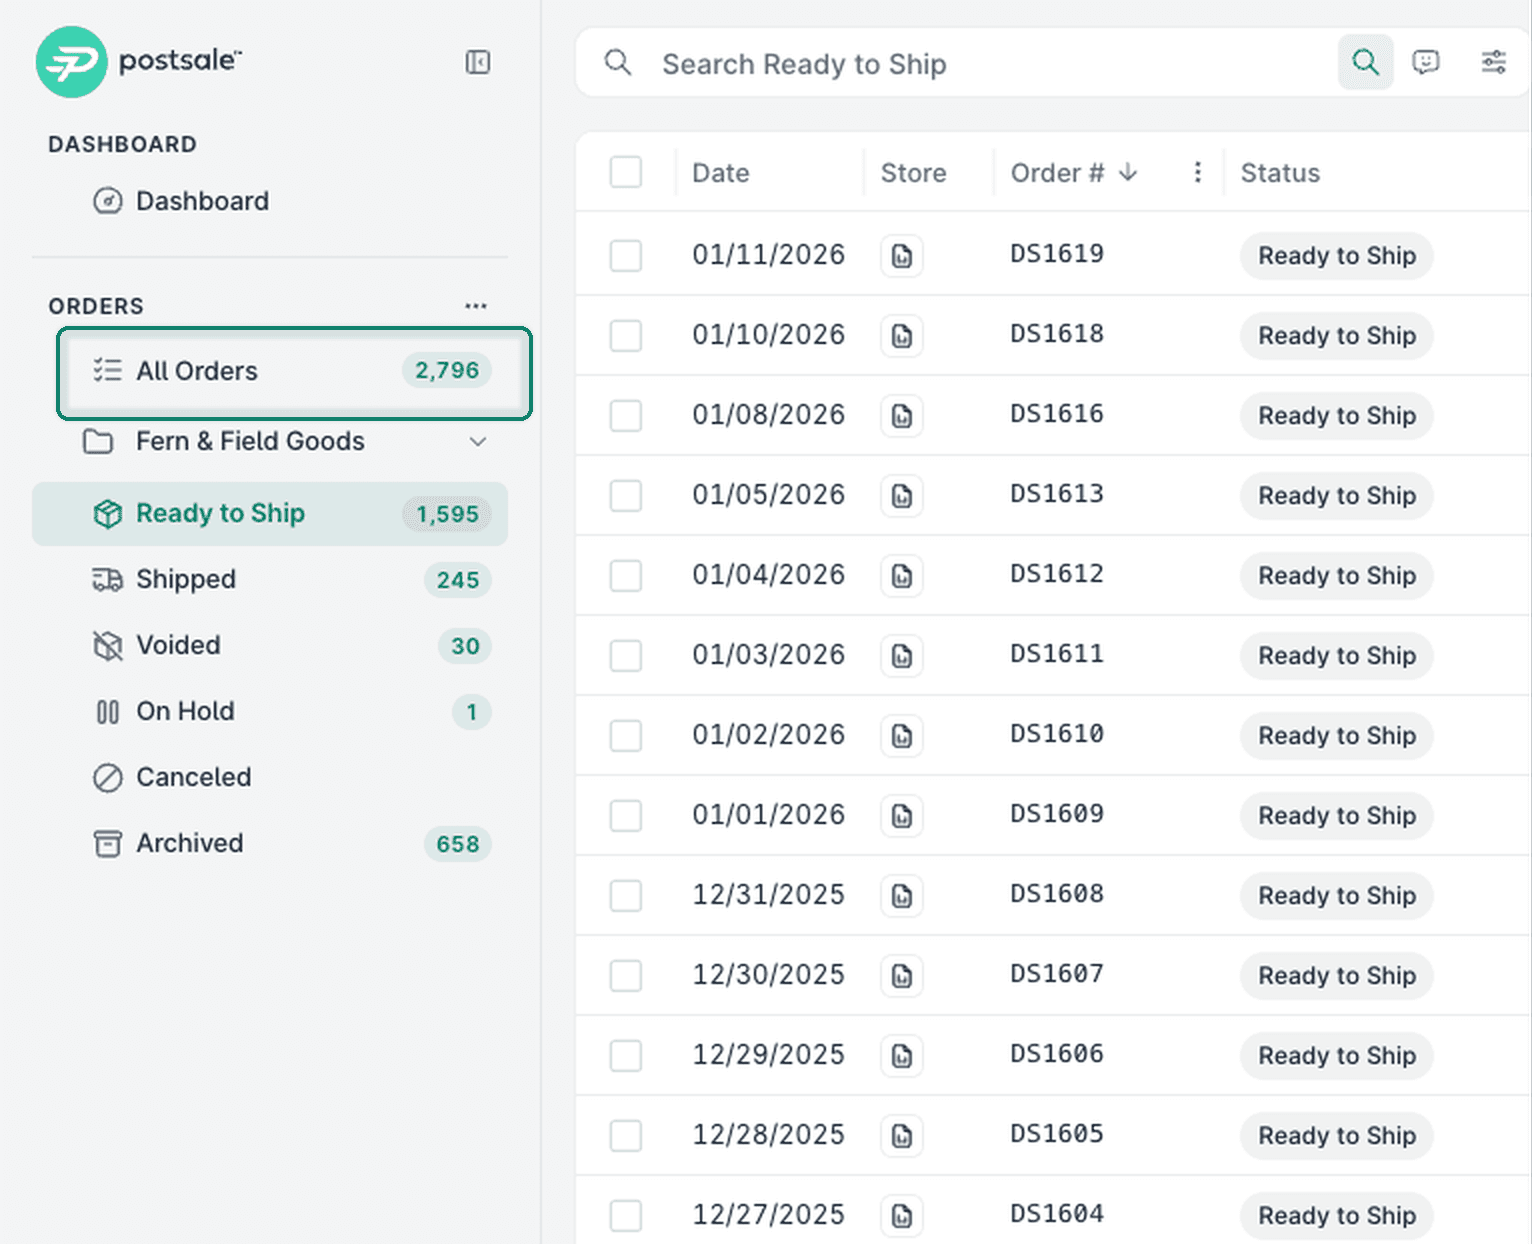Viewport: 1532px width, 1244px height.
Task: Show Canceled orders
Action: 270,777
